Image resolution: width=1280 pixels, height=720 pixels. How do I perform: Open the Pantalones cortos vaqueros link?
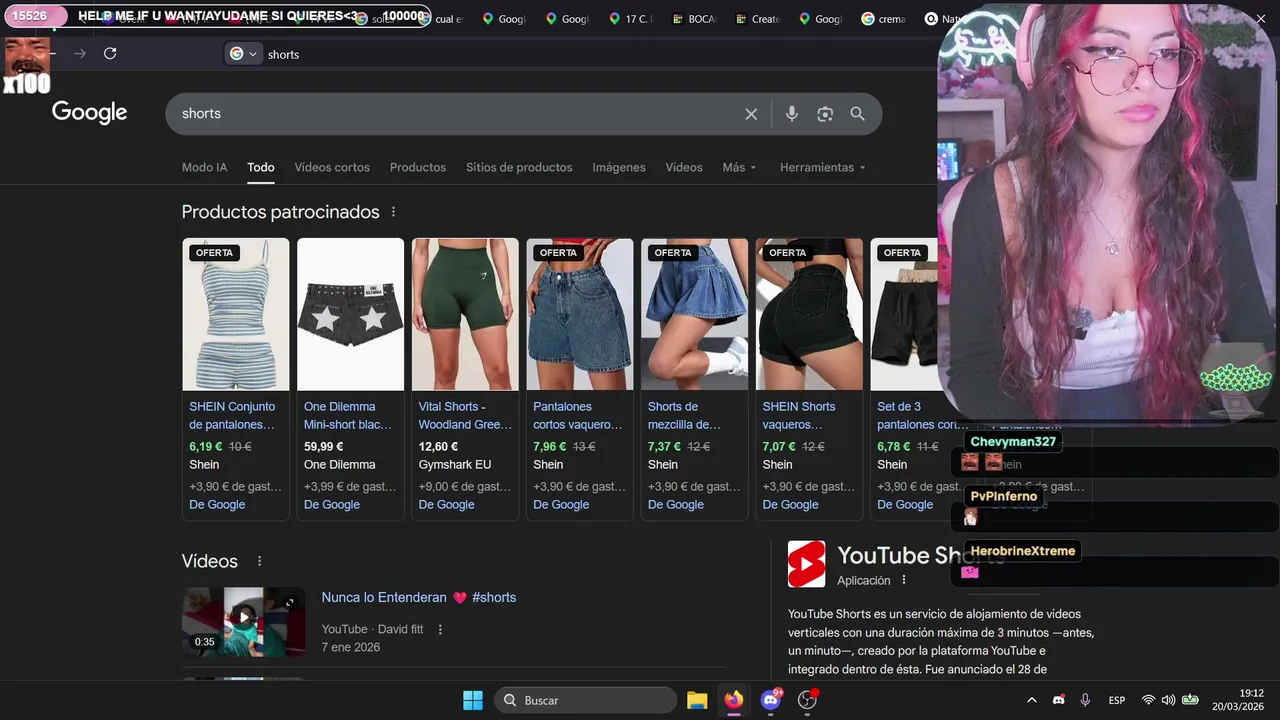(577, 415)
